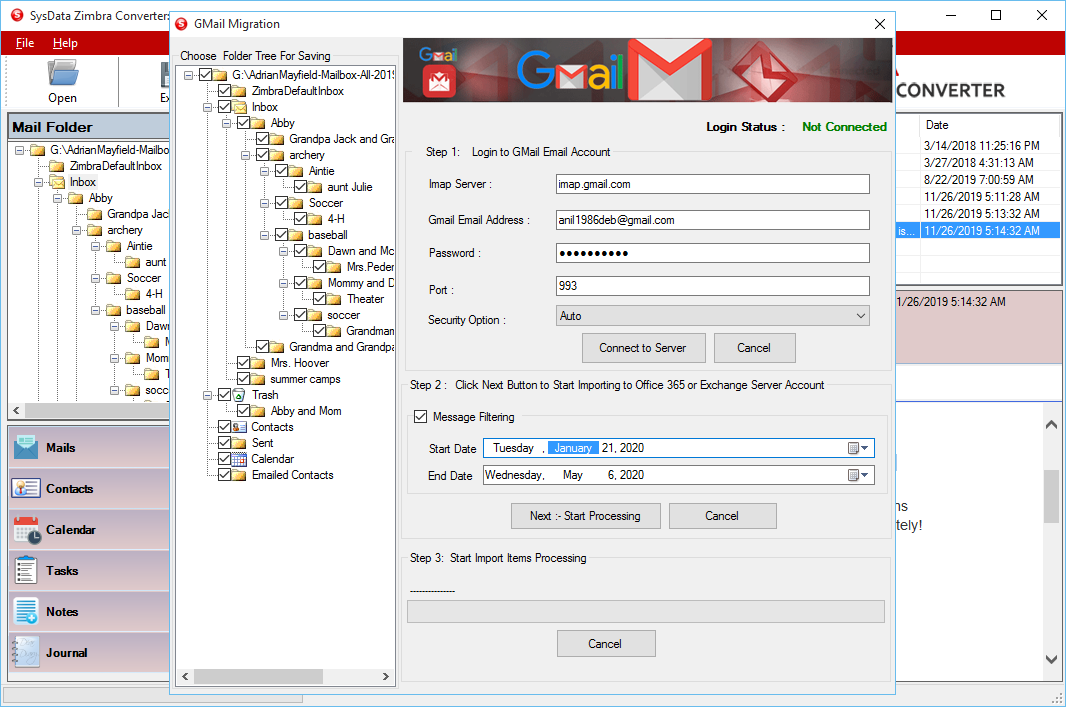The height and width of the screenshot is (707, 1066).
Task: Click the Open folder toolbar icon
Action: click(62, 73)
